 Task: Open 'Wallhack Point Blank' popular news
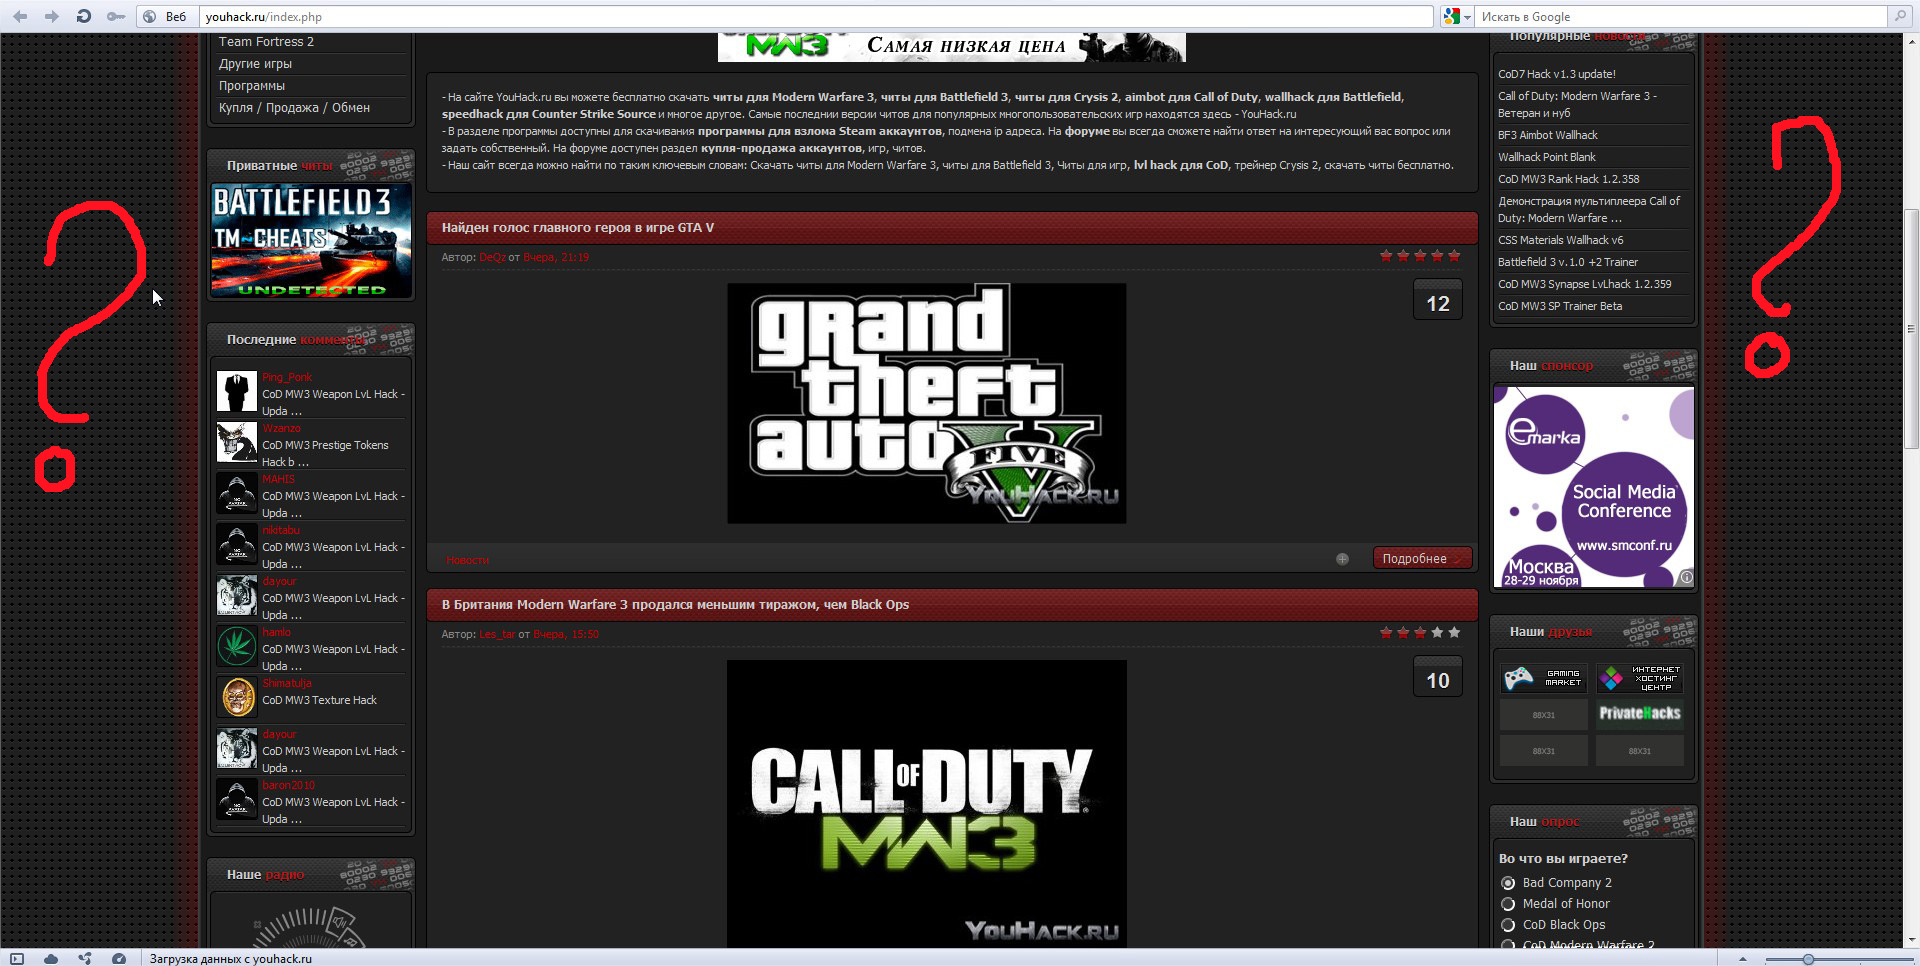[1546, 157]
